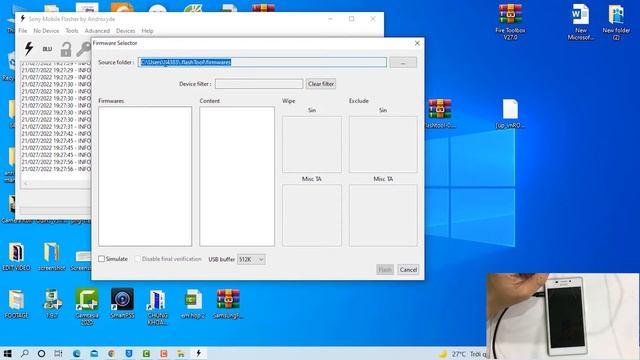This screenshot has height=360, width=640.
Task: Click the padlock root icon in the toolbar
Action: 66,49
